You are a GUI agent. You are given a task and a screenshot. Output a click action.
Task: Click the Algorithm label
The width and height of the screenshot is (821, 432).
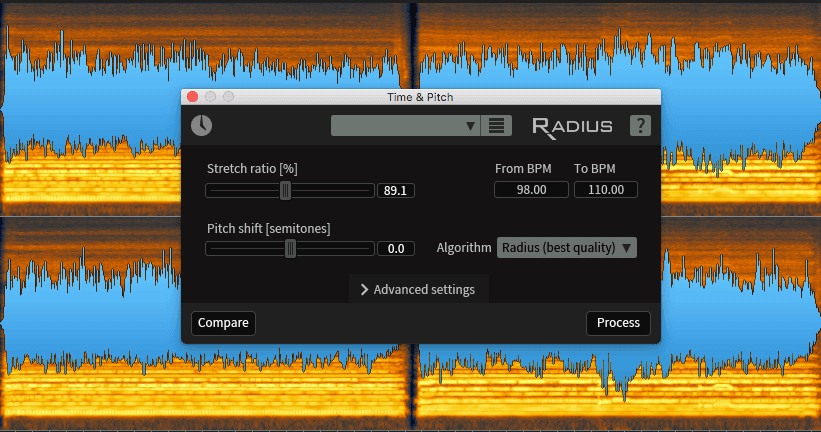[x=464, y=248]
